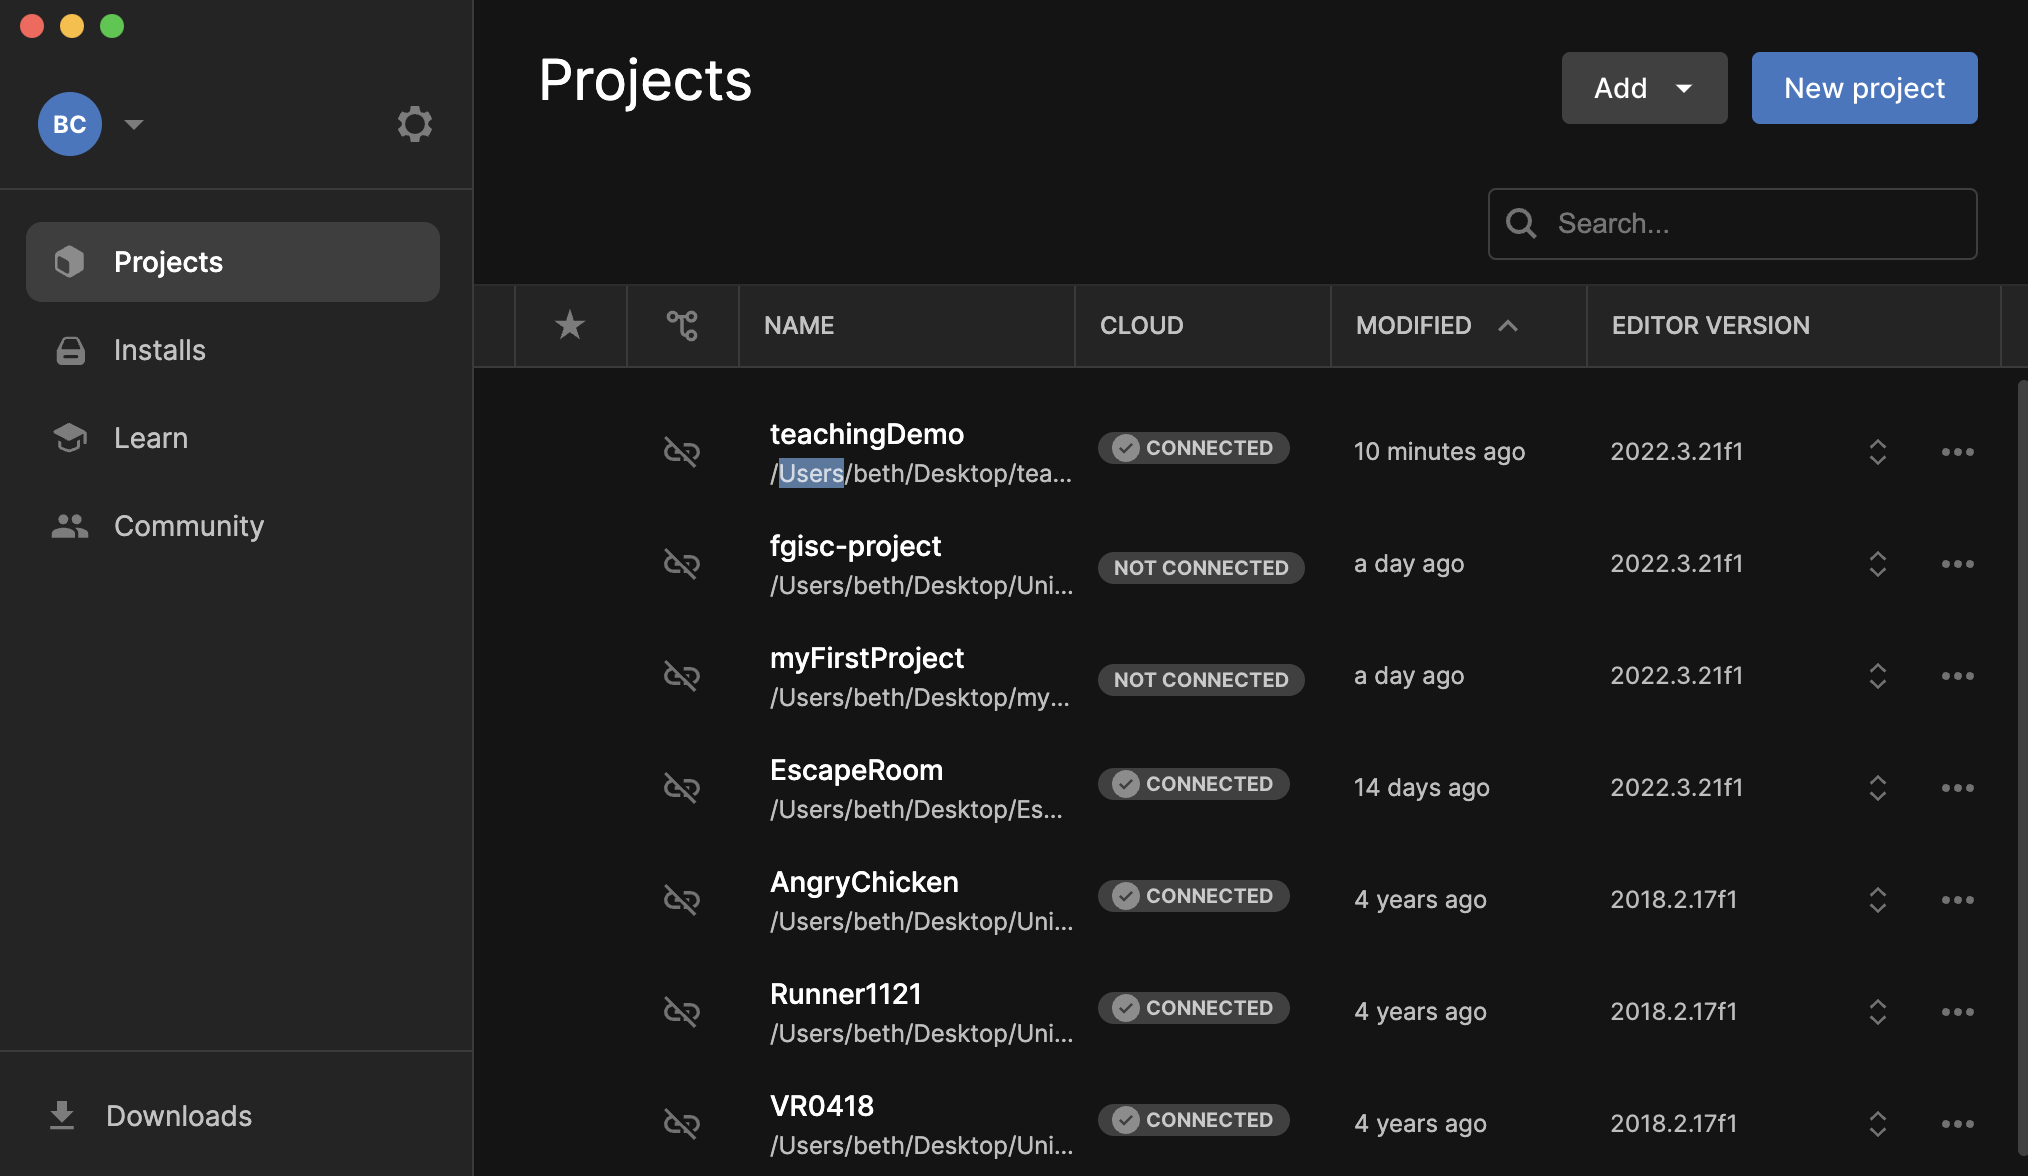
Task: Click the unlinked icon beside EscapeRoom
Action: coord(682,788)
